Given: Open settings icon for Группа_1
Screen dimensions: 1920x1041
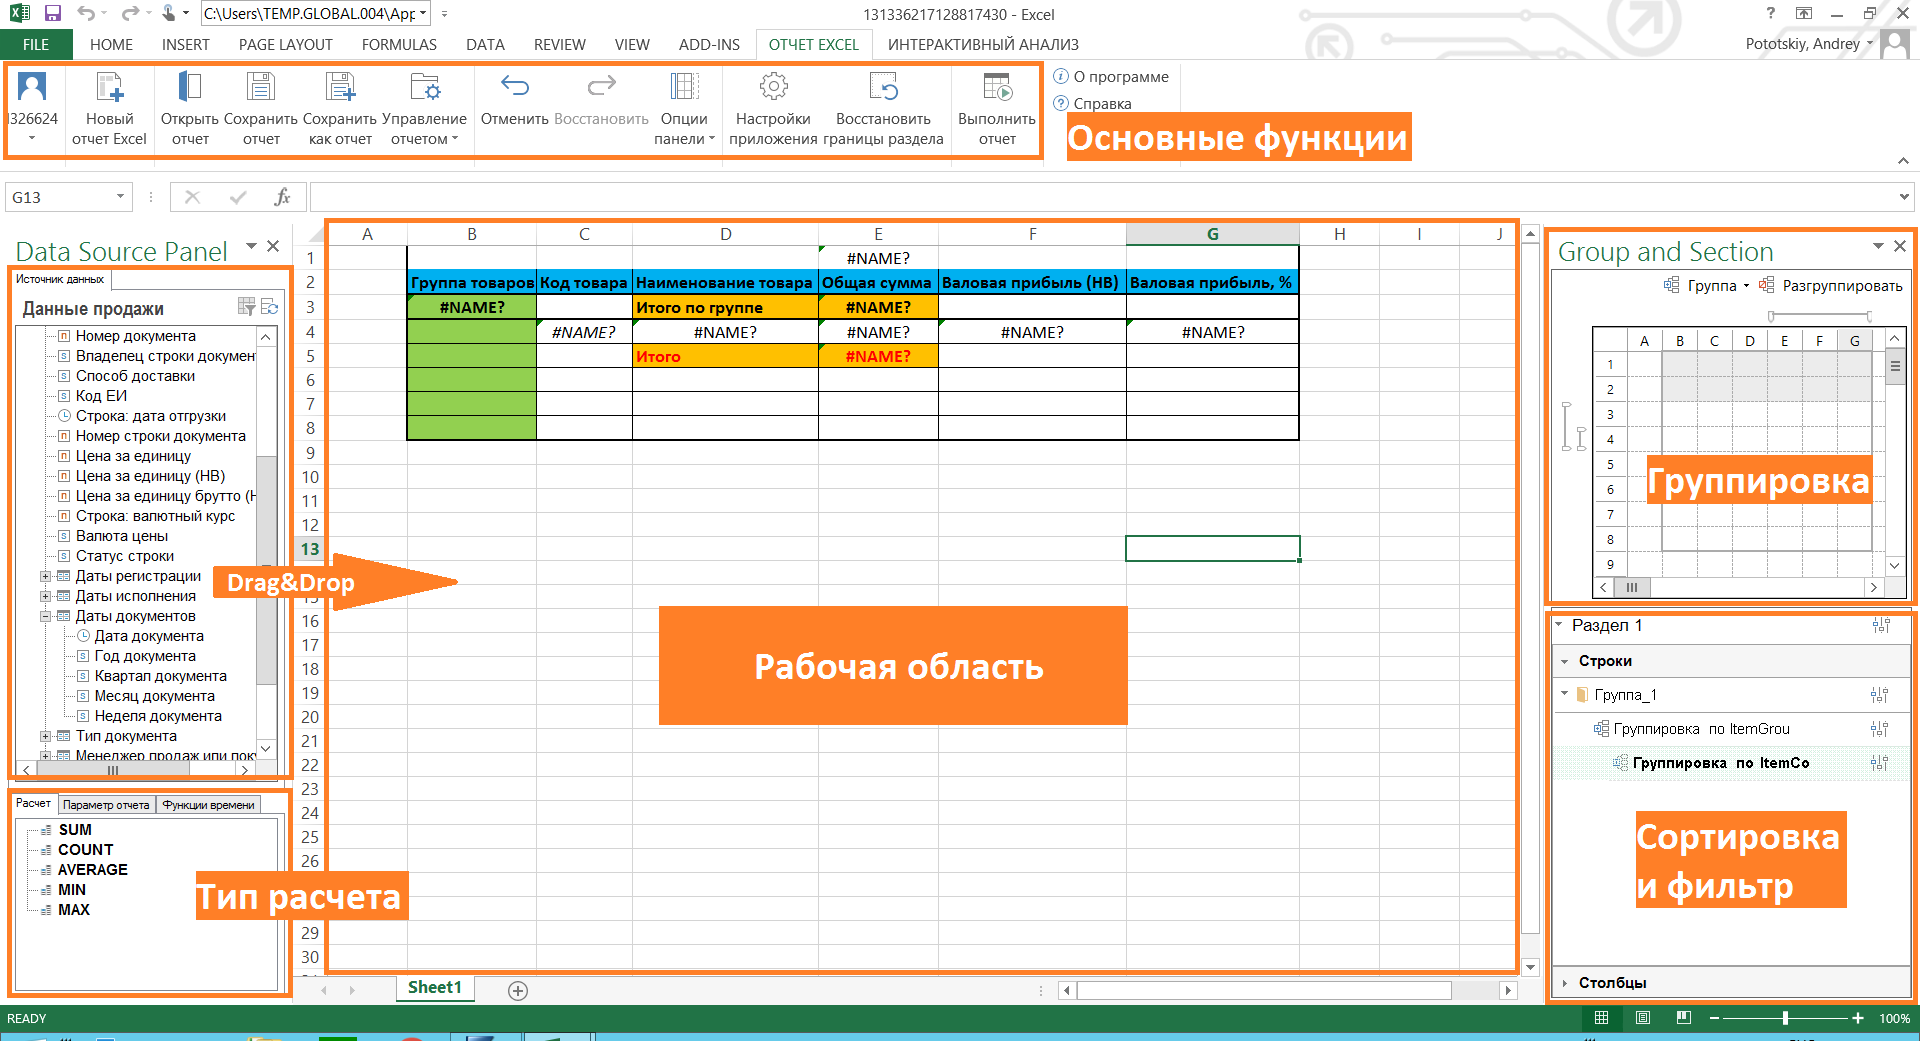Looking at the screenshot, I should 1880,695.
